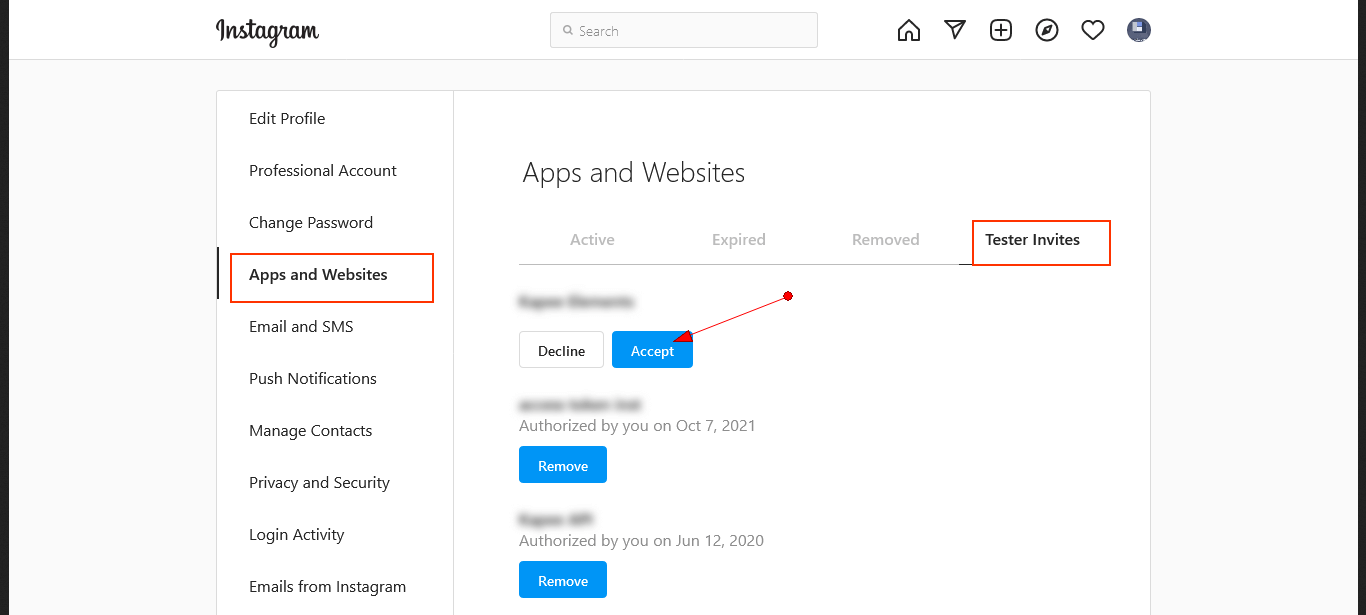This screenshot has width=1366, height=615.
Task: Click the Search input field
Action: [x=684, y=31]
